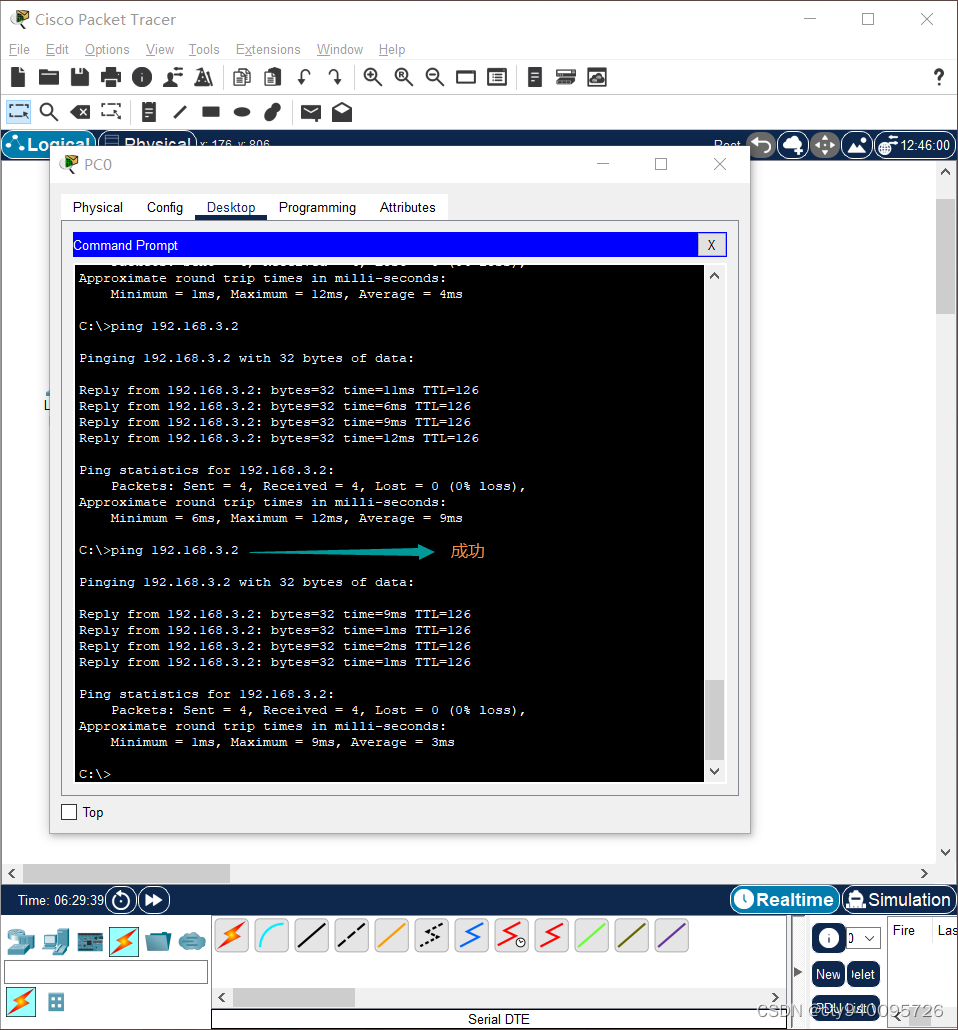Pick the Inspect magnifier tool

(x=49, y=112)
